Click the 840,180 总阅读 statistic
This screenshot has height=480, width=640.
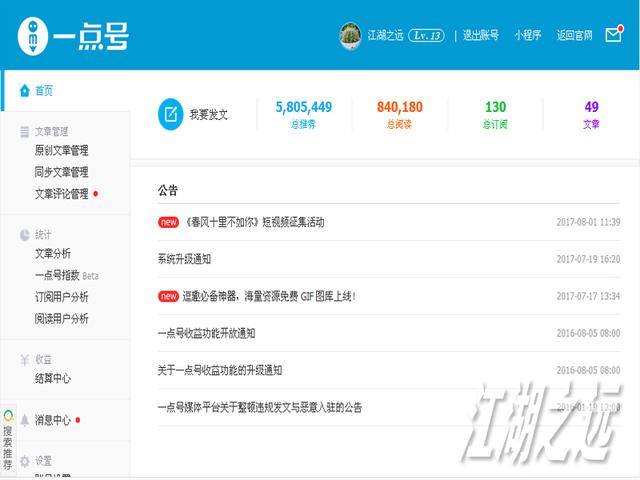click(x=400, y=114)
